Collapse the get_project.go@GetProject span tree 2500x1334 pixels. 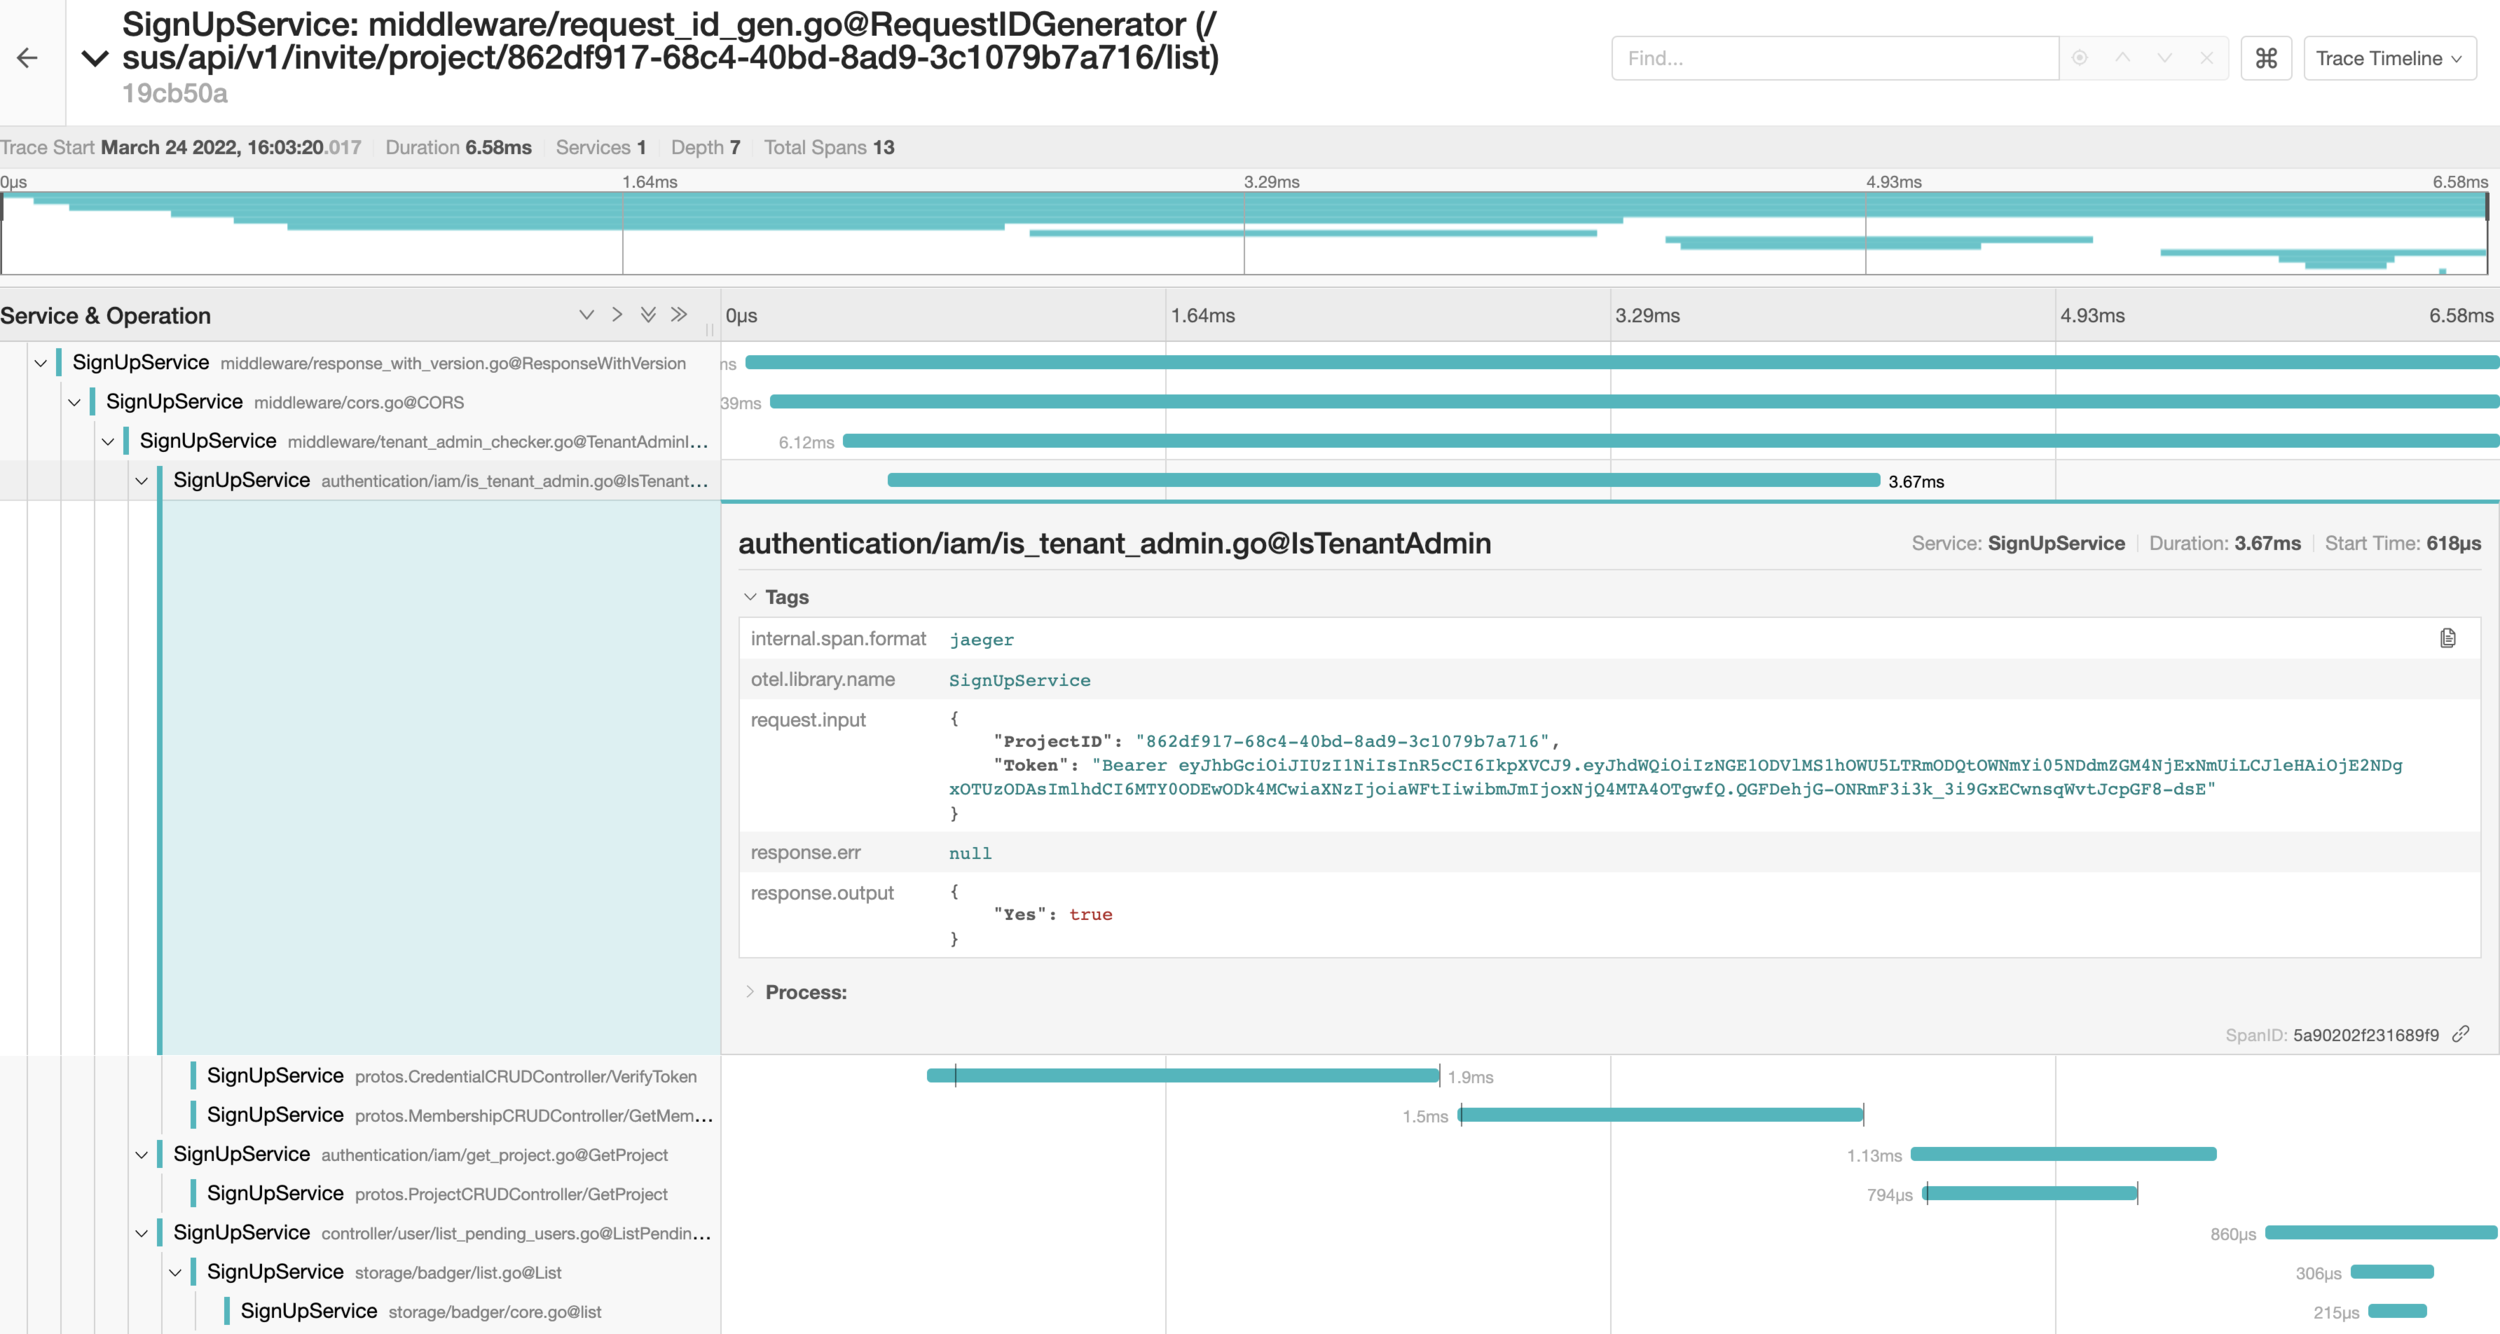[142, 1155]
